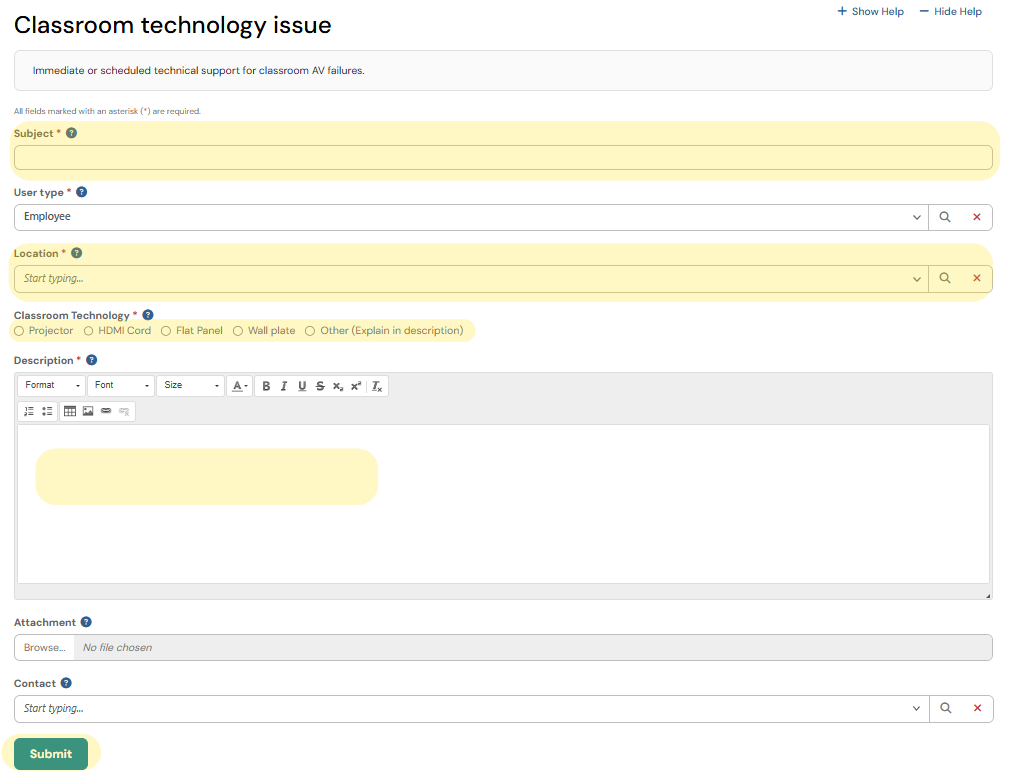The width and height of the screenshot is (1011, 781).
Task: Click the User type help icon
Action: (x=81, y=192)
